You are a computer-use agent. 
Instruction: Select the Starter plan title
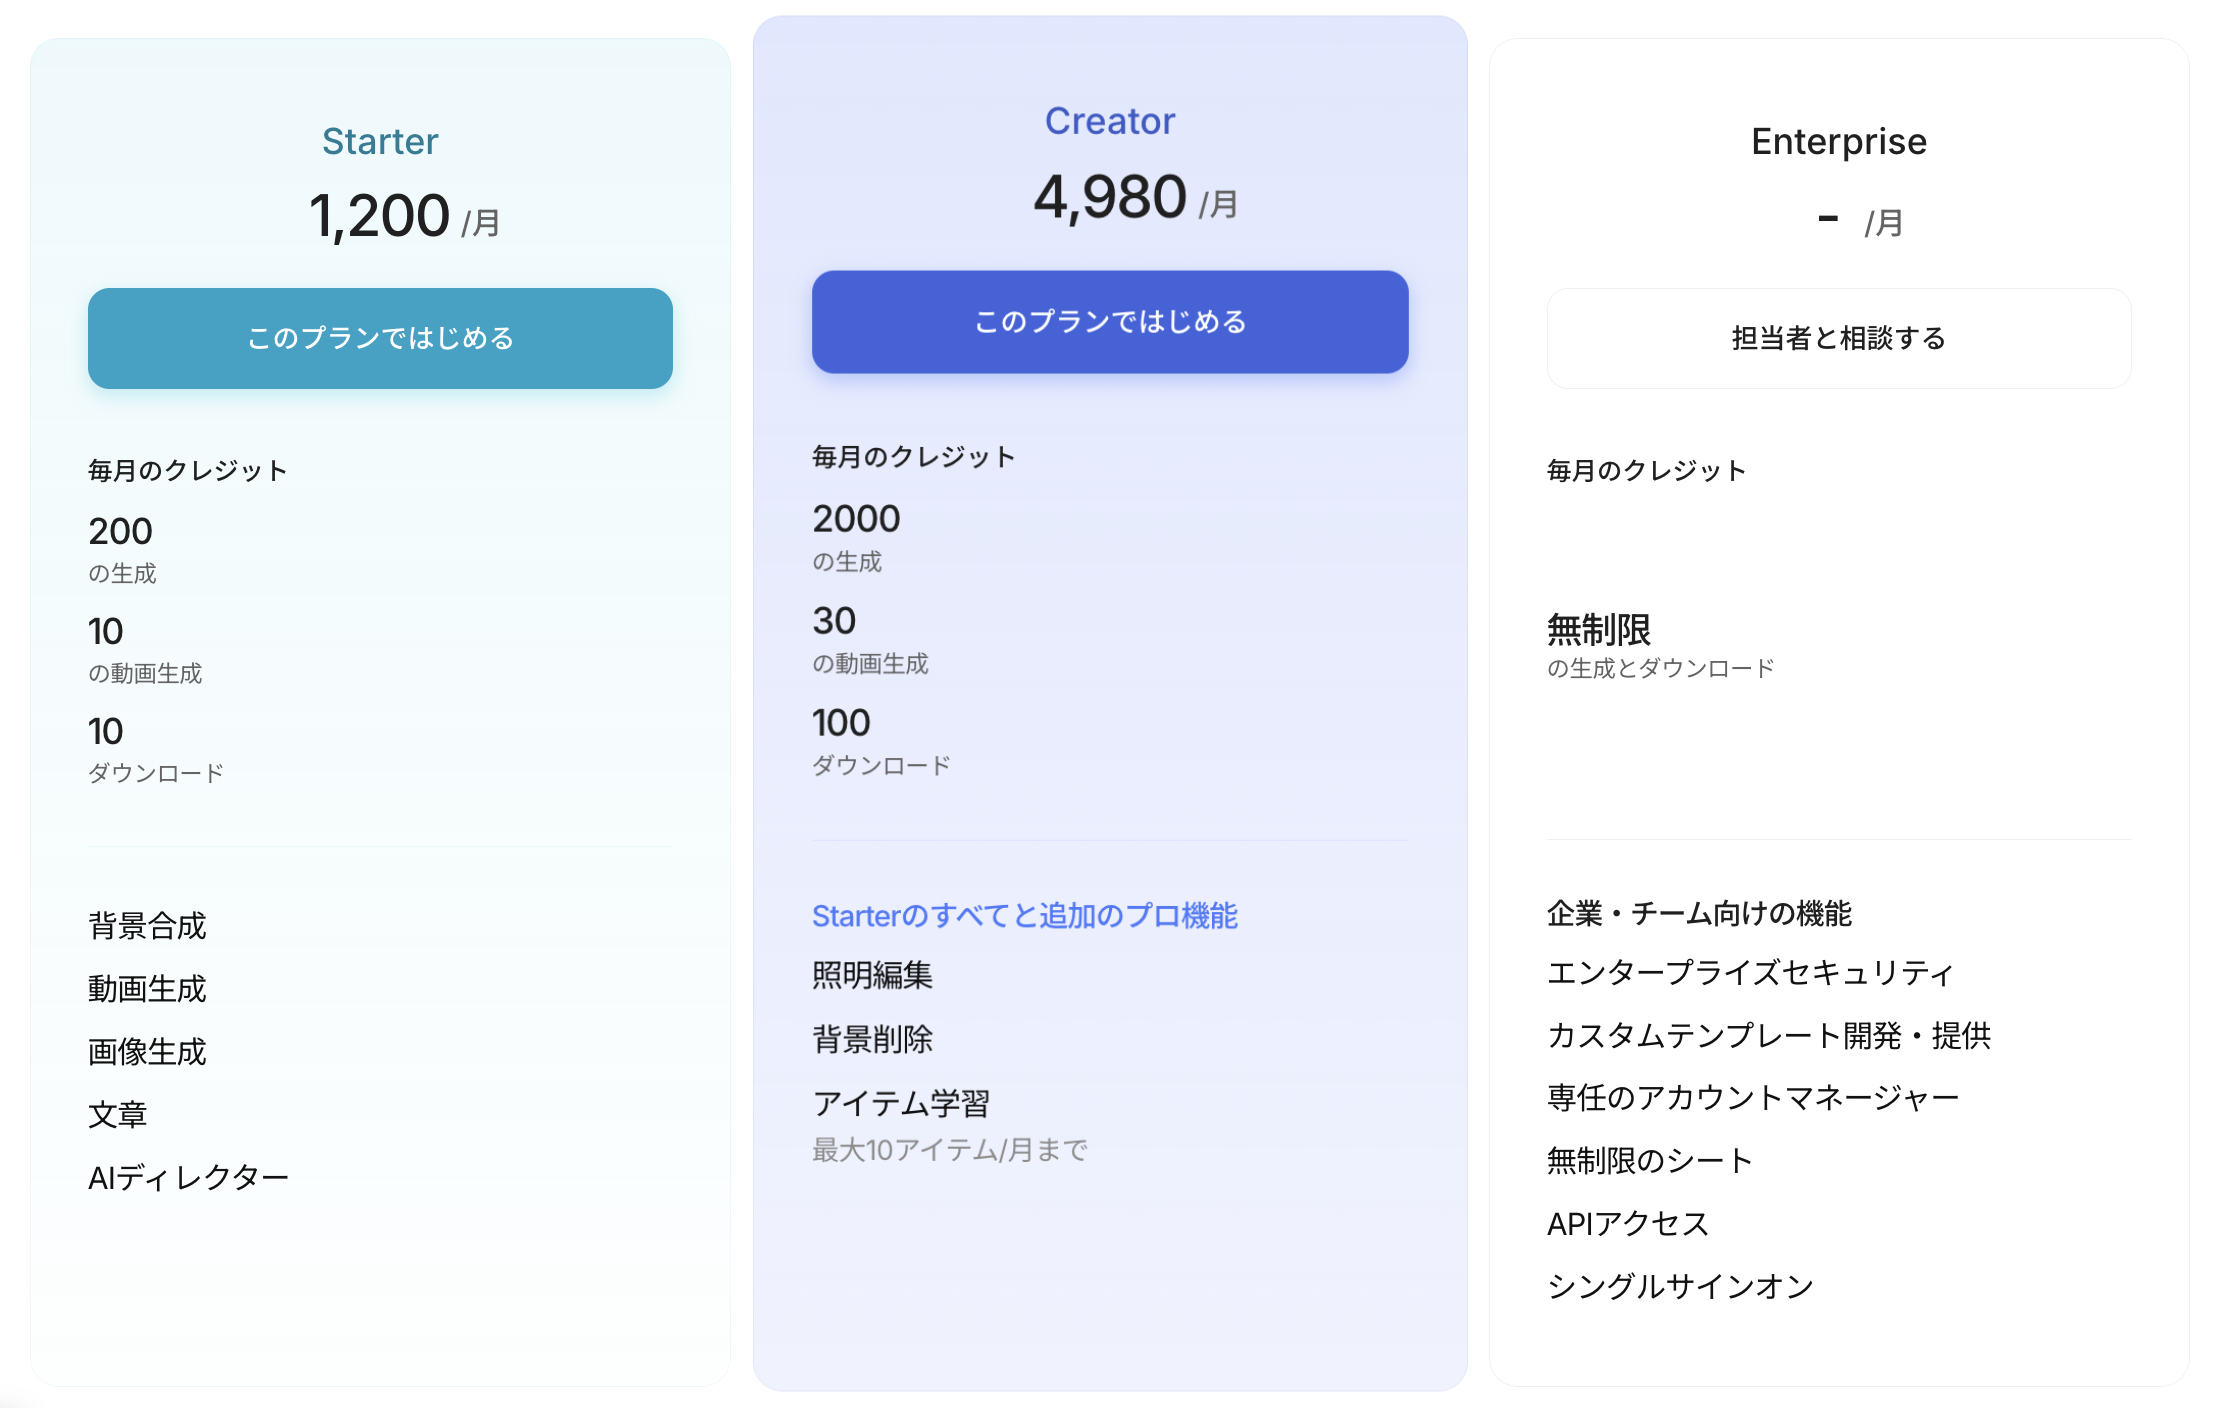[x=380, y=141]
